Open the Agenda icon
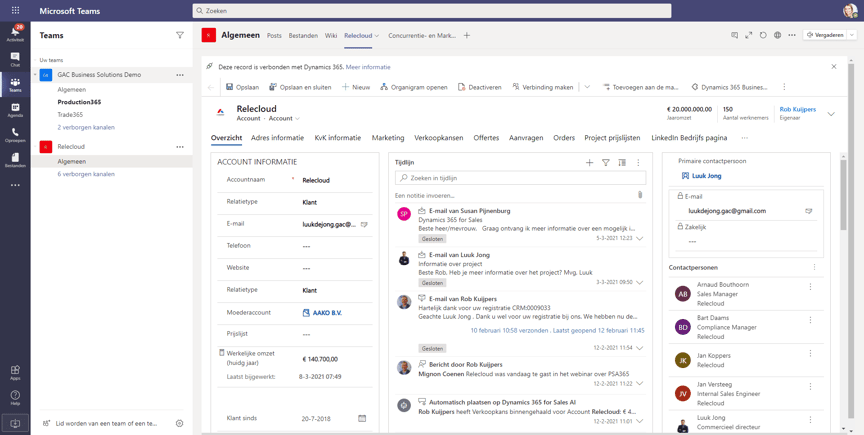864x435 pixels. (15, 110)
